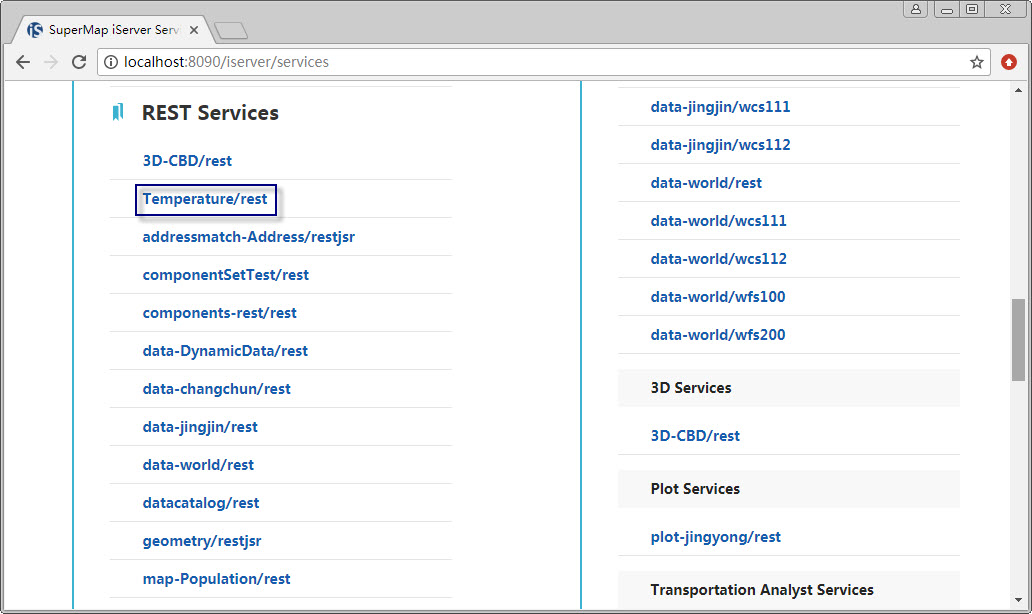
Task: Open the plot-jingyong/rest link
Action: (x=715, y=537)
